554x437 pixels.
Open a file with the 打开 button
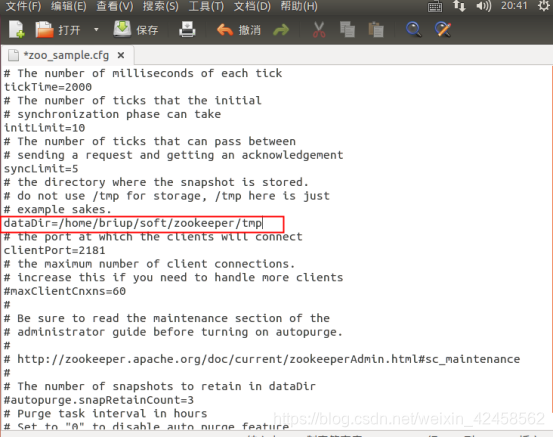[58, 30]
